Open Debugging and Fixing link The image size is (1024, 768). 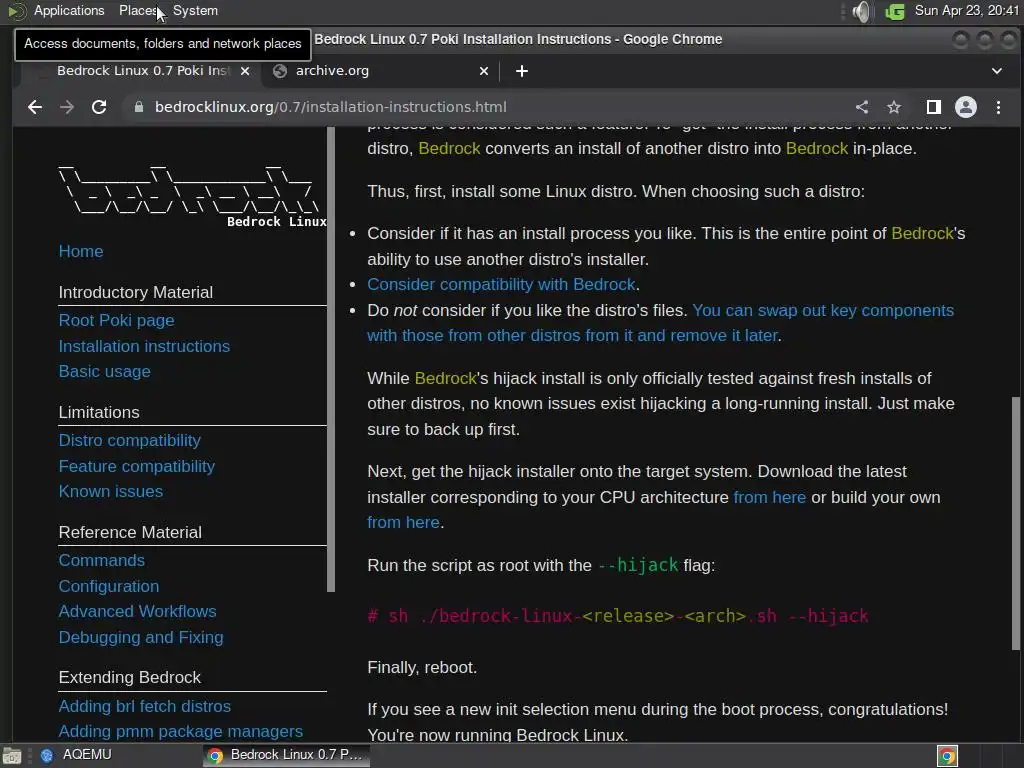coord(141,637)
